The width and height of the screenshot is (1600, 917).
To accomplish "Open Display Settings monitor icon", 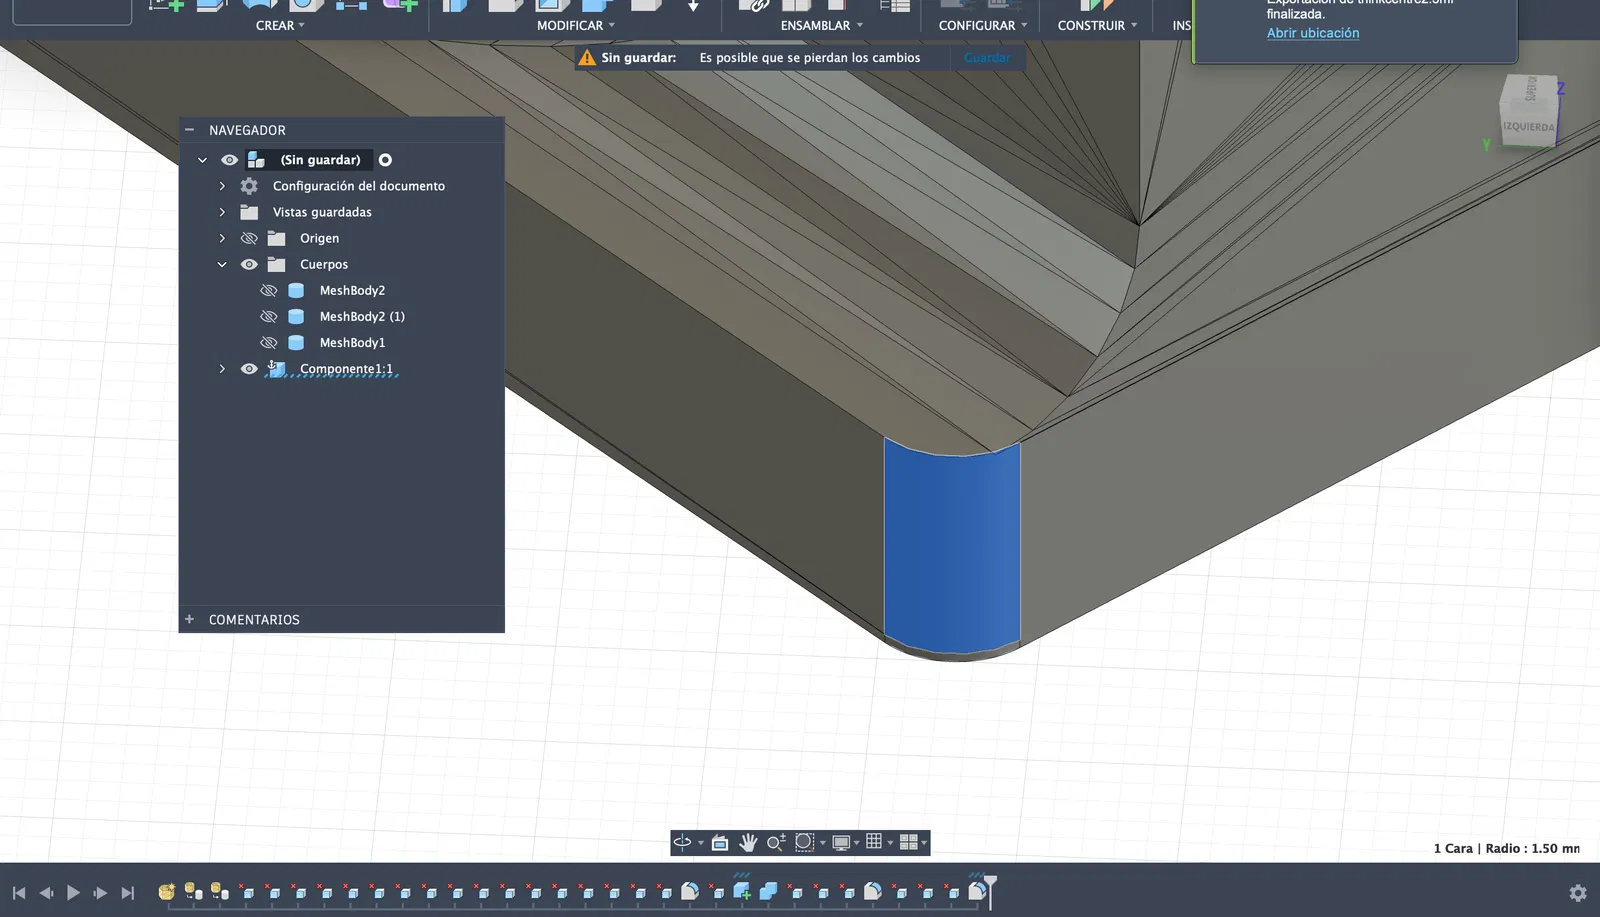I will point(841,843).
